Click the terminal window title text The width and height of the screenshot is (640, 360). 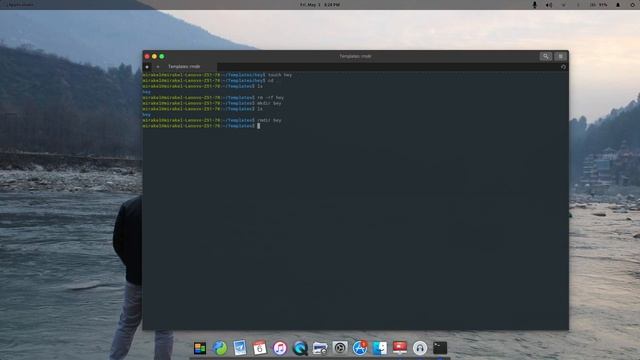(x=355, y=56)
